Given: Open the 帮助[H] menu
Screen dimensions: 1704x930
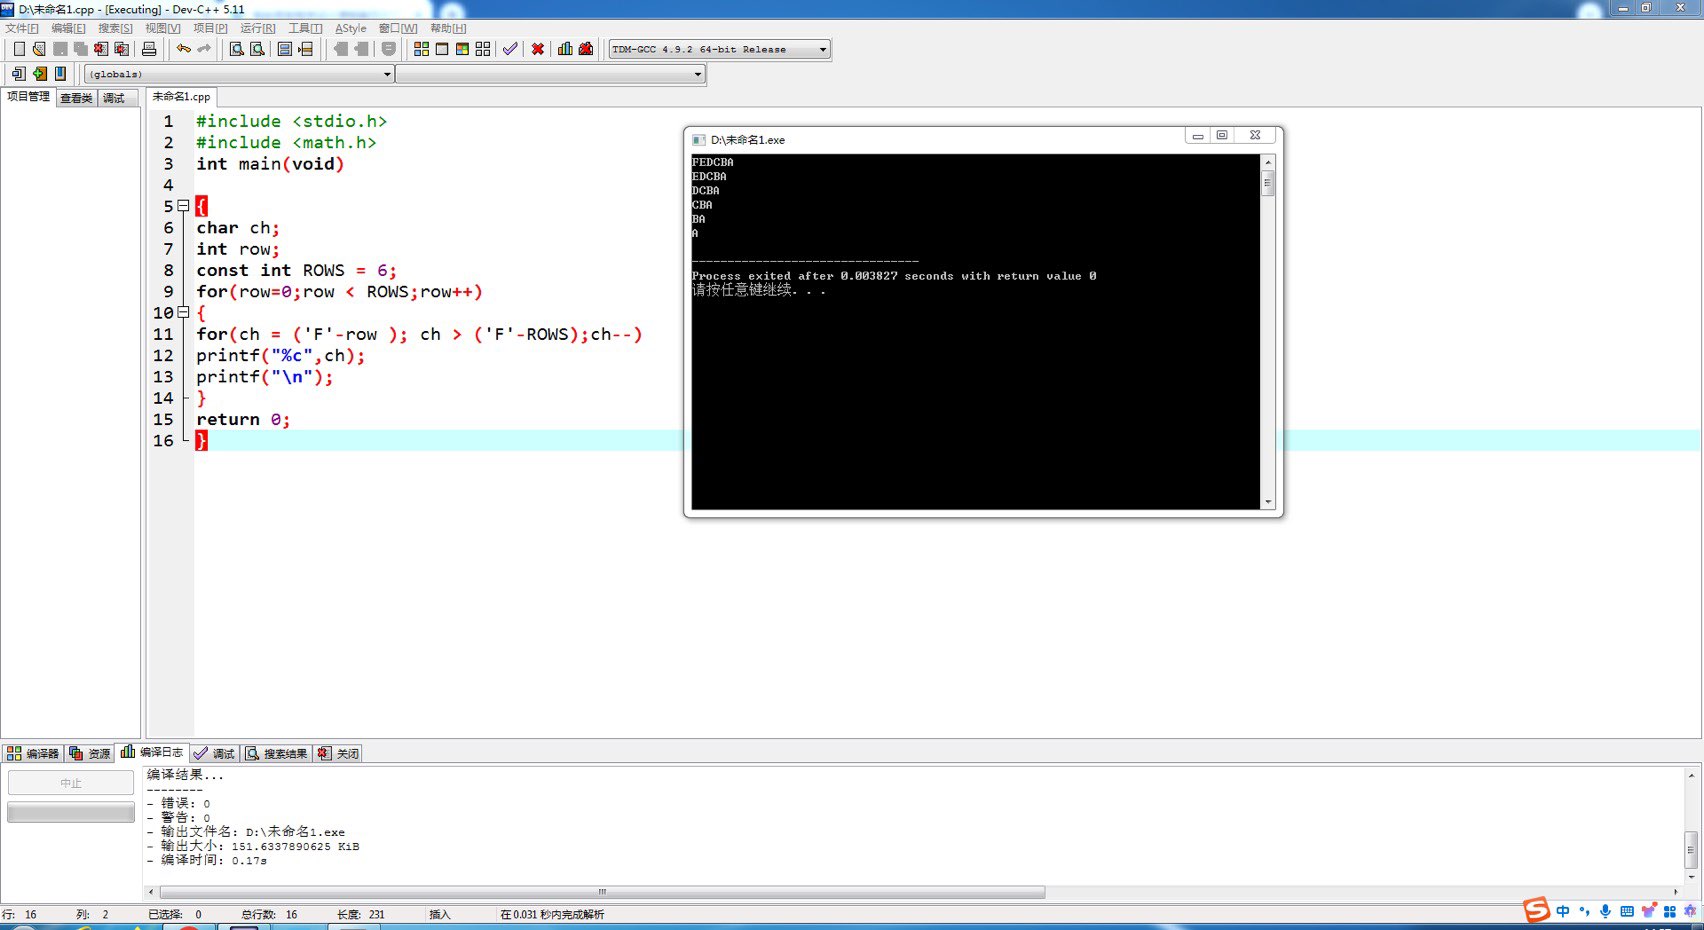Looking at the screenshot, I should (x=448, y=28).
